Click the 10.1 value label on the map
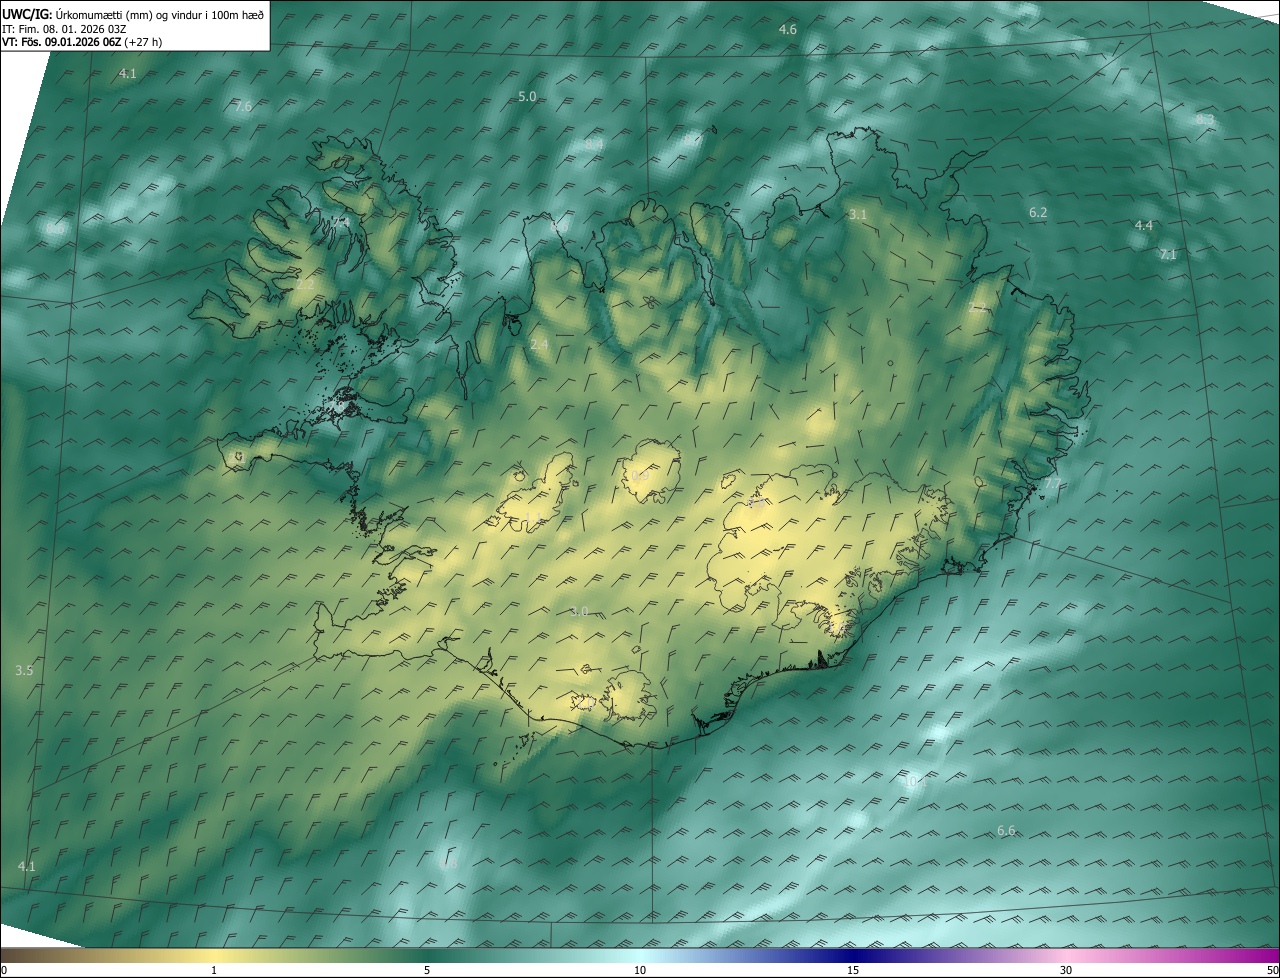The width and height of the screenshot is (1280, 978). click(x=913, y=781)
